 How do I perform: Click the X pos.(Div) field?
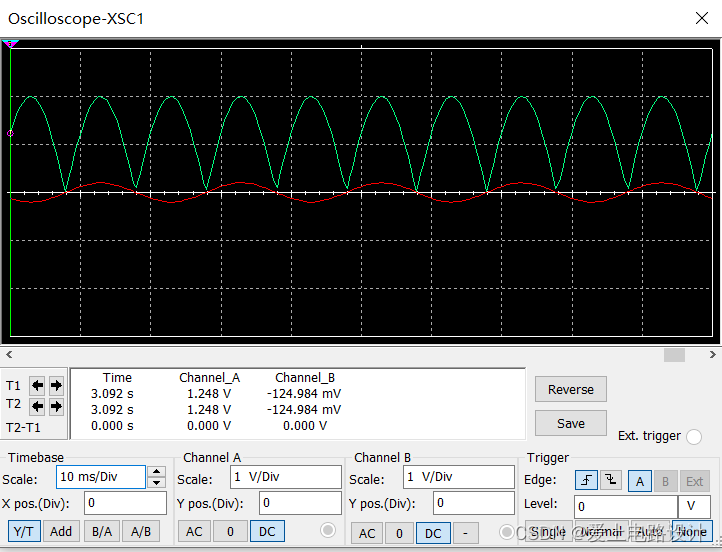coord(125,503)
